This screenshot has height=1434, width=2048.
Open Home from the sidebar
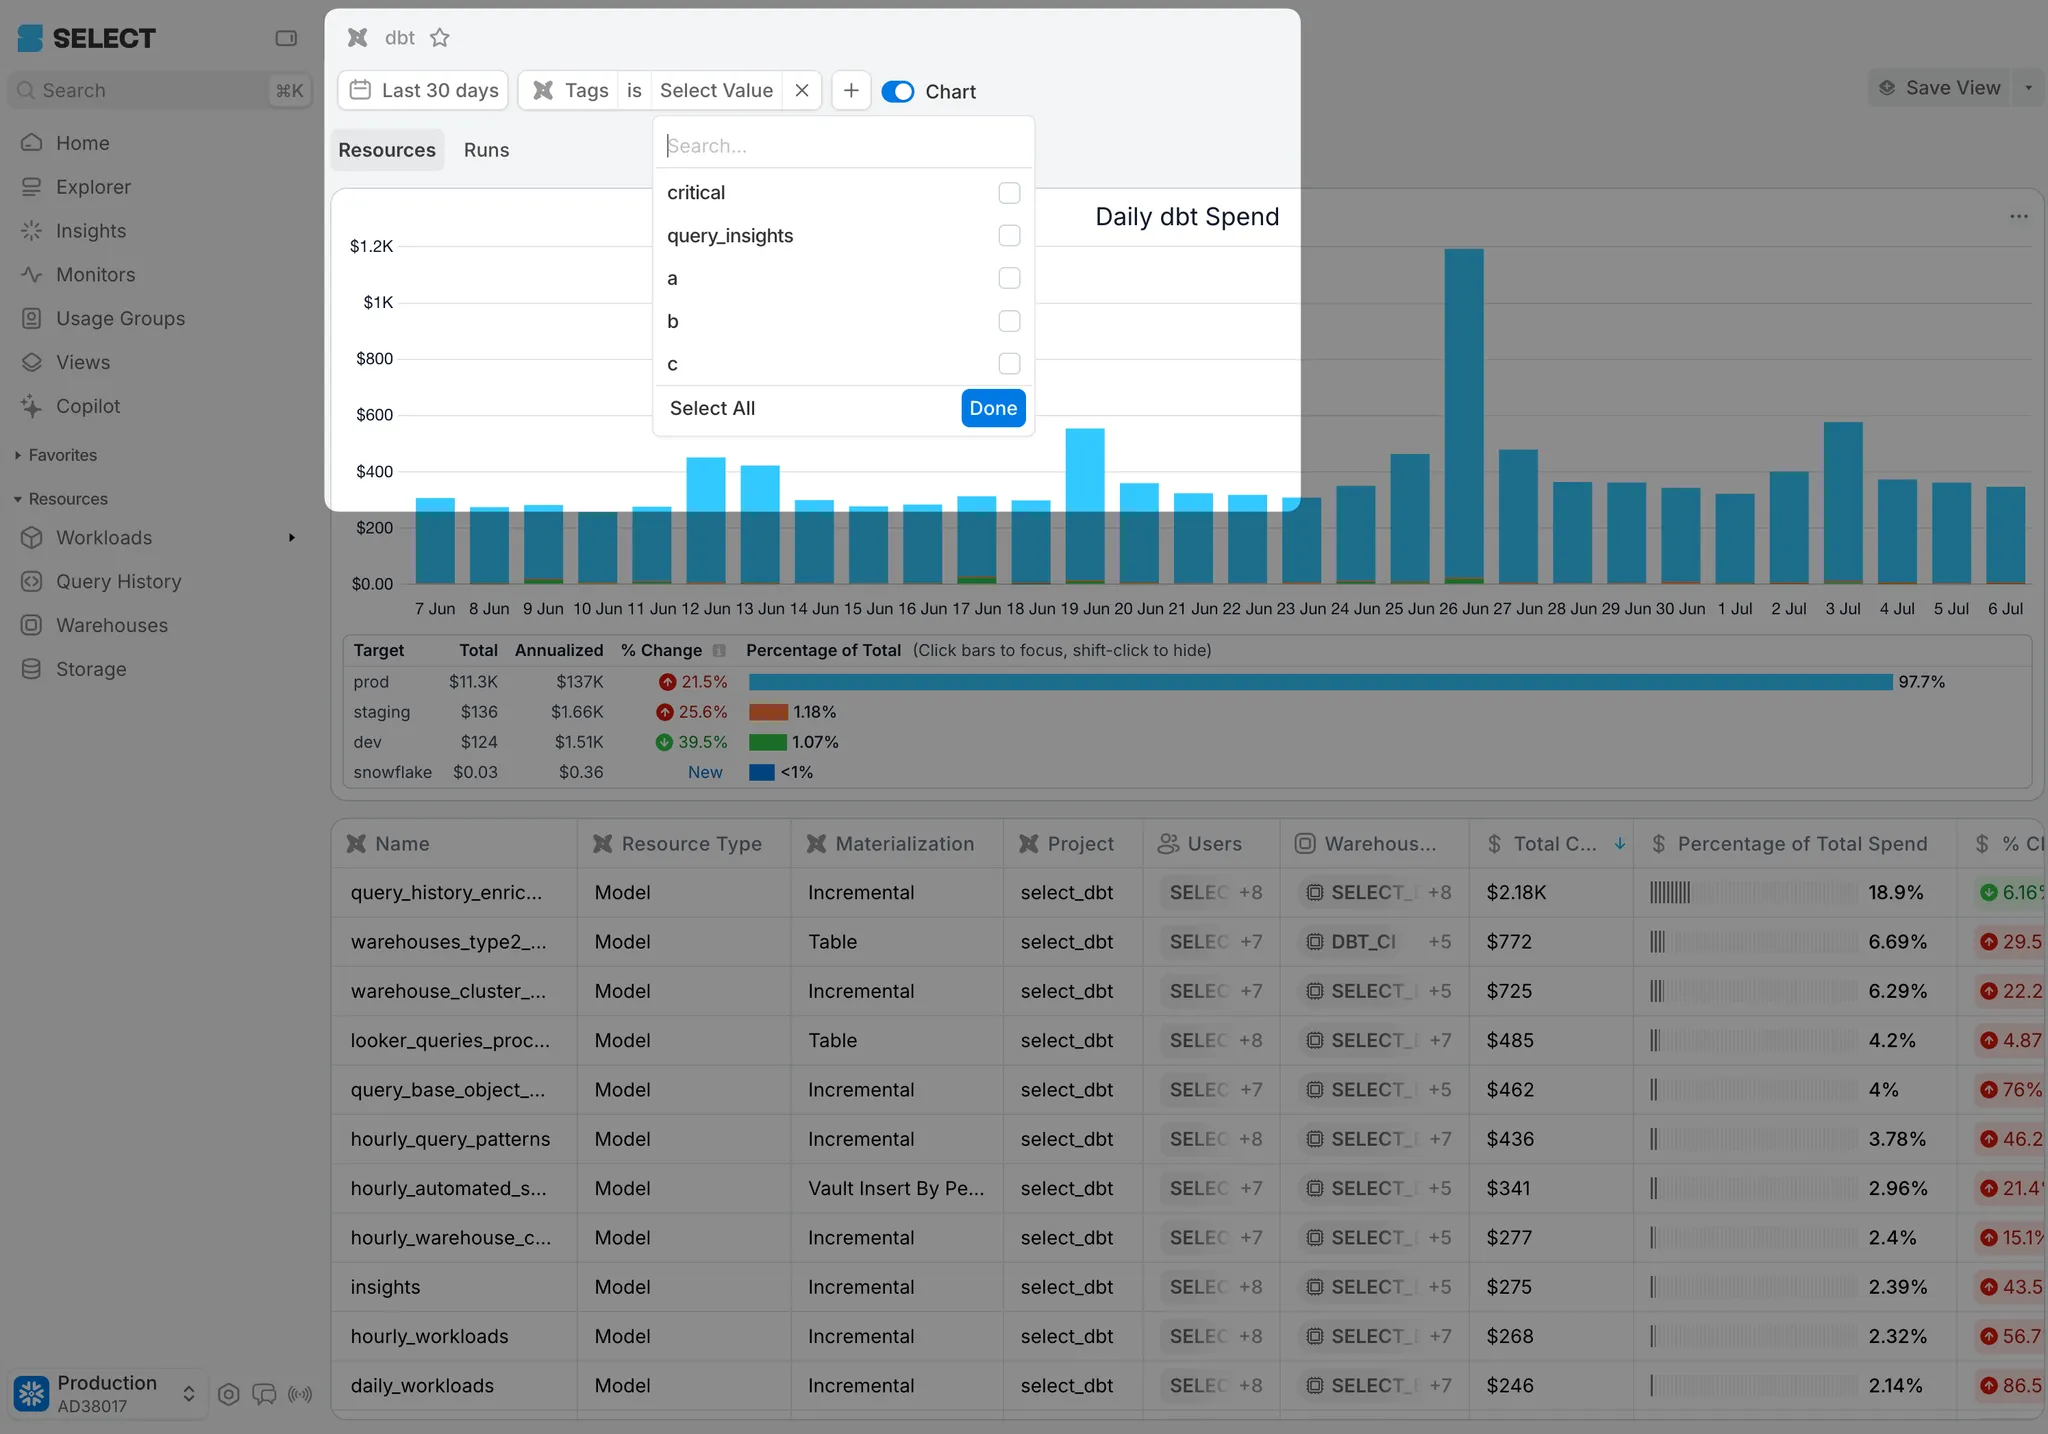coord(82,143)
